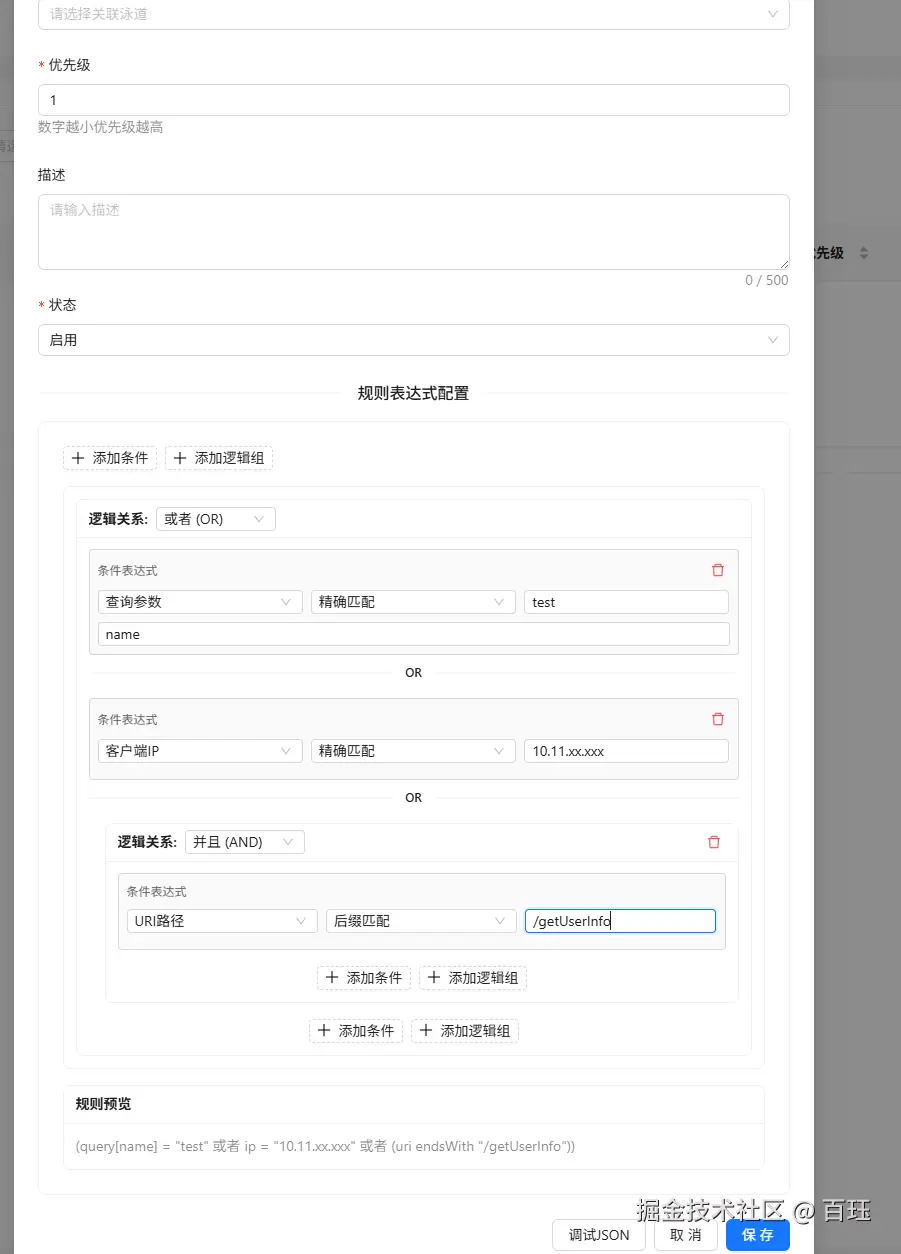Open the 并且 (AND) logic relation dropdown
901x1254 pixels.
245,842
